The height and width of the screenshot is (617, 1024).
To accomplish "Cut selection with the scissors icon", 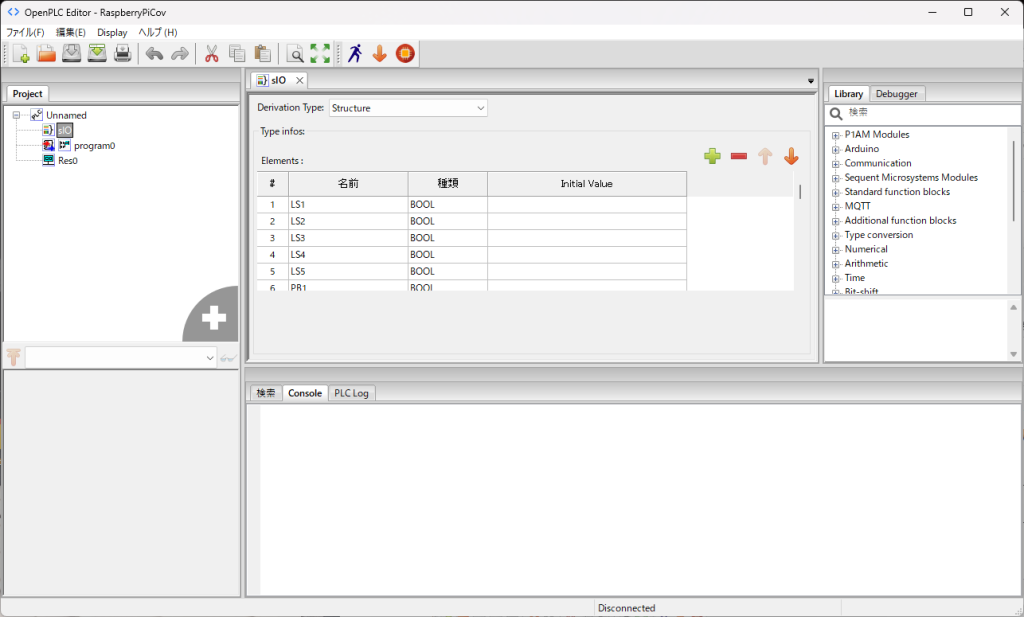I will [212, 54].
